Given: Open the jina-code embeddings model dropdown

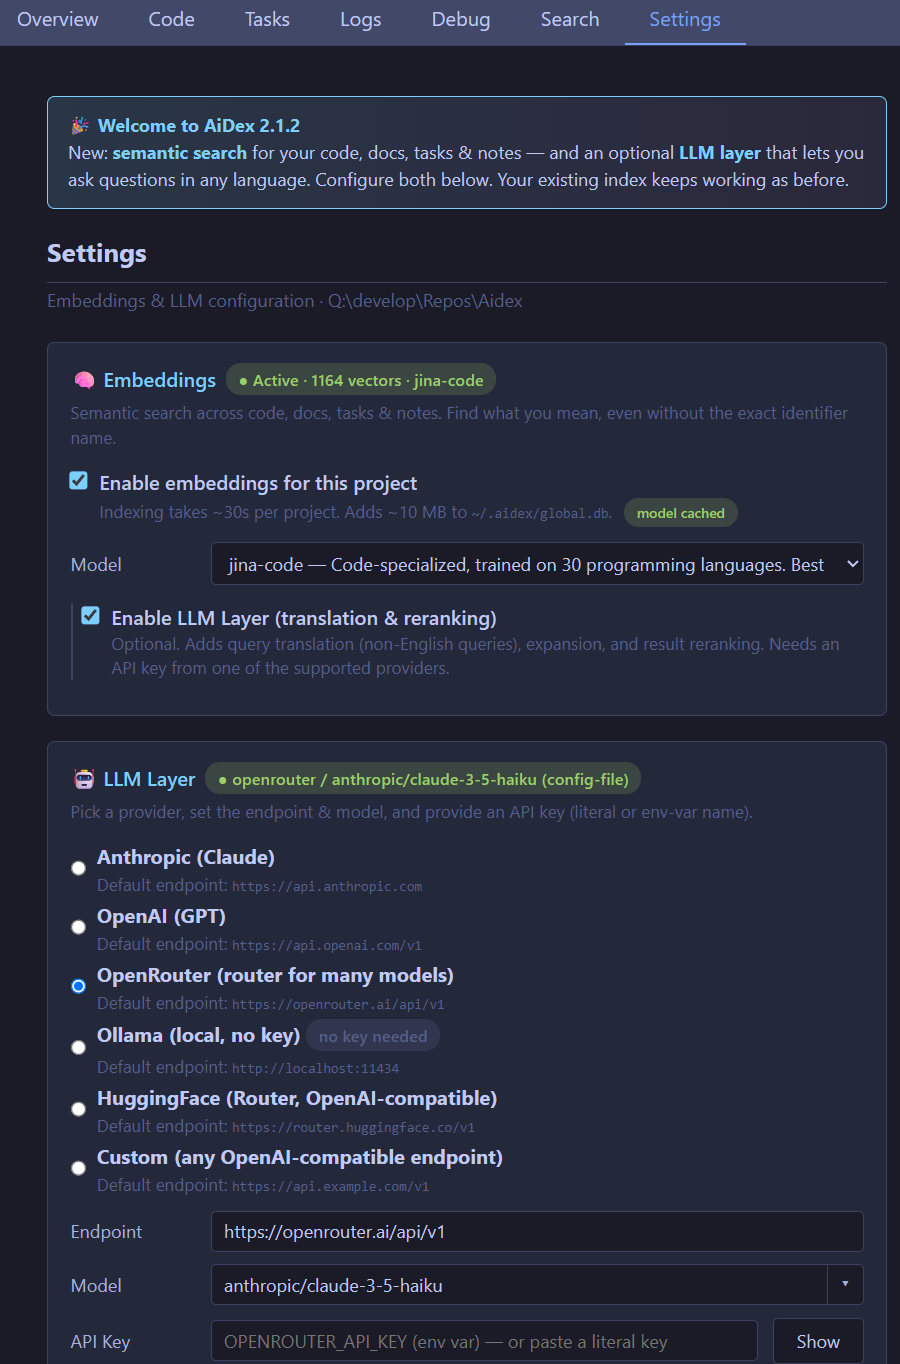Looking at the screenshot, I should pyautogui.click(x=537, y=564).
